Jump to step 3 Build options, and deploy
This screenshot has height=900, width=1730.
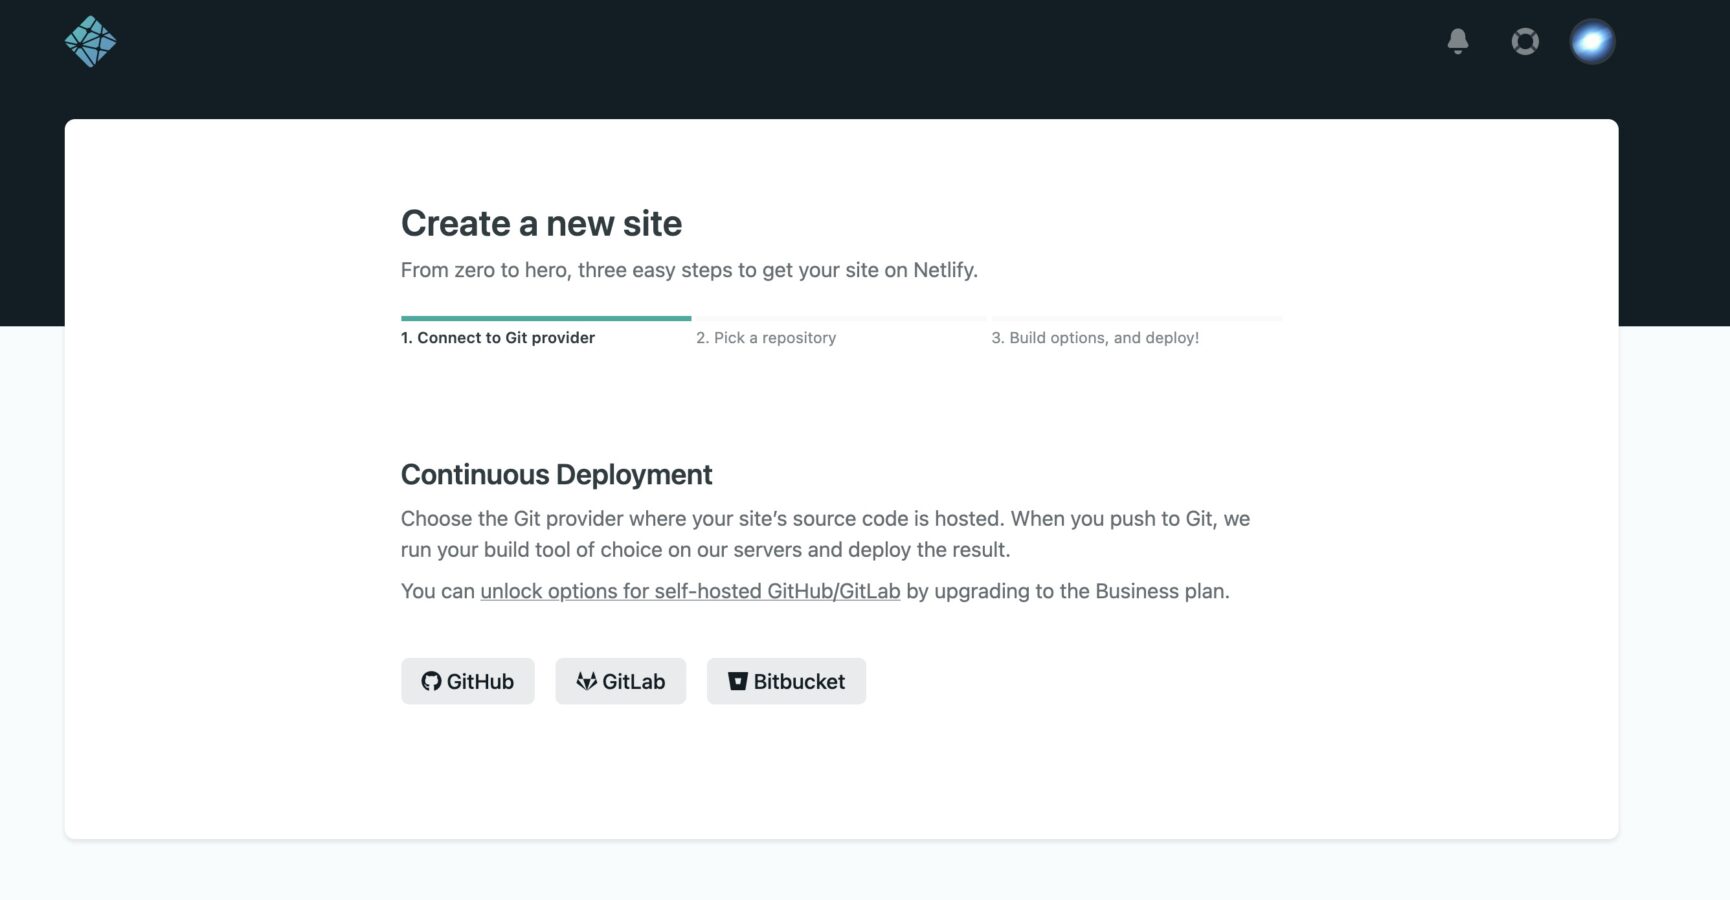(1095, 338)
